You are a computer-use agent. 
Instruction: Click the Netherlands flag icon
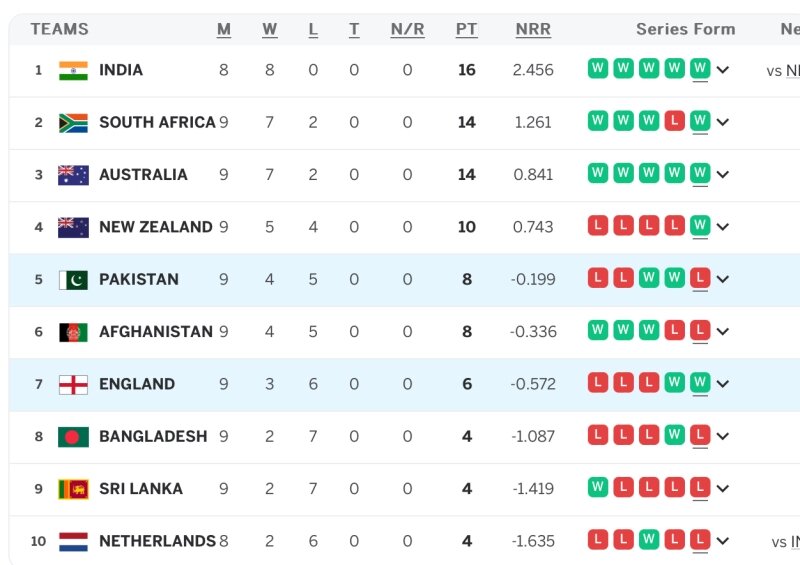click(73, 541)
